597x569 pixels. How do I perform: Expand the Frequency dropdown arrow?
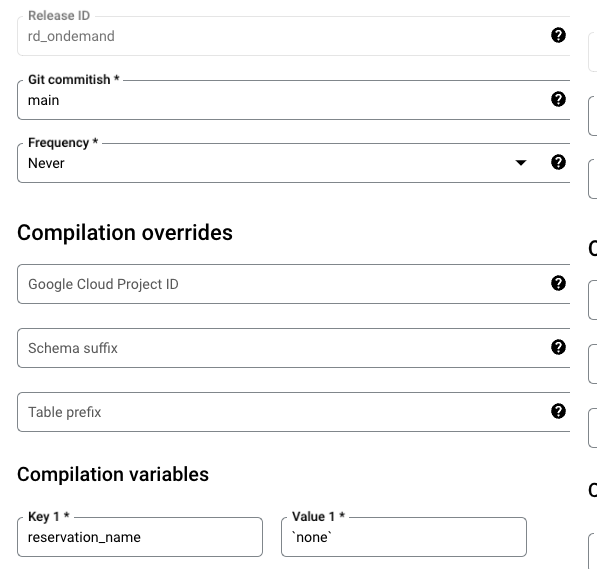click(x=520, y=163)
